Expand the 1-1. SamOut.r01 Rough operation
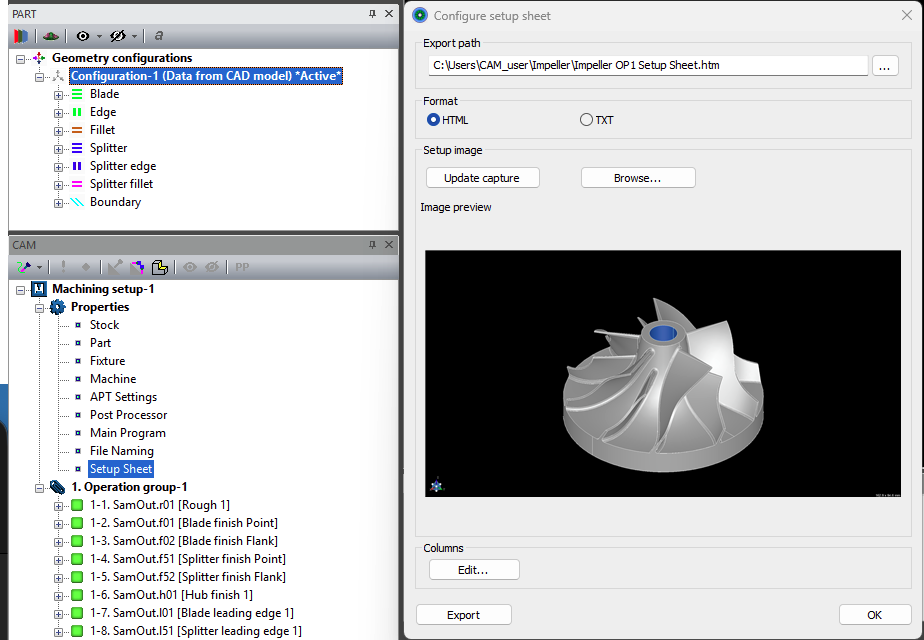 point(58,504)
